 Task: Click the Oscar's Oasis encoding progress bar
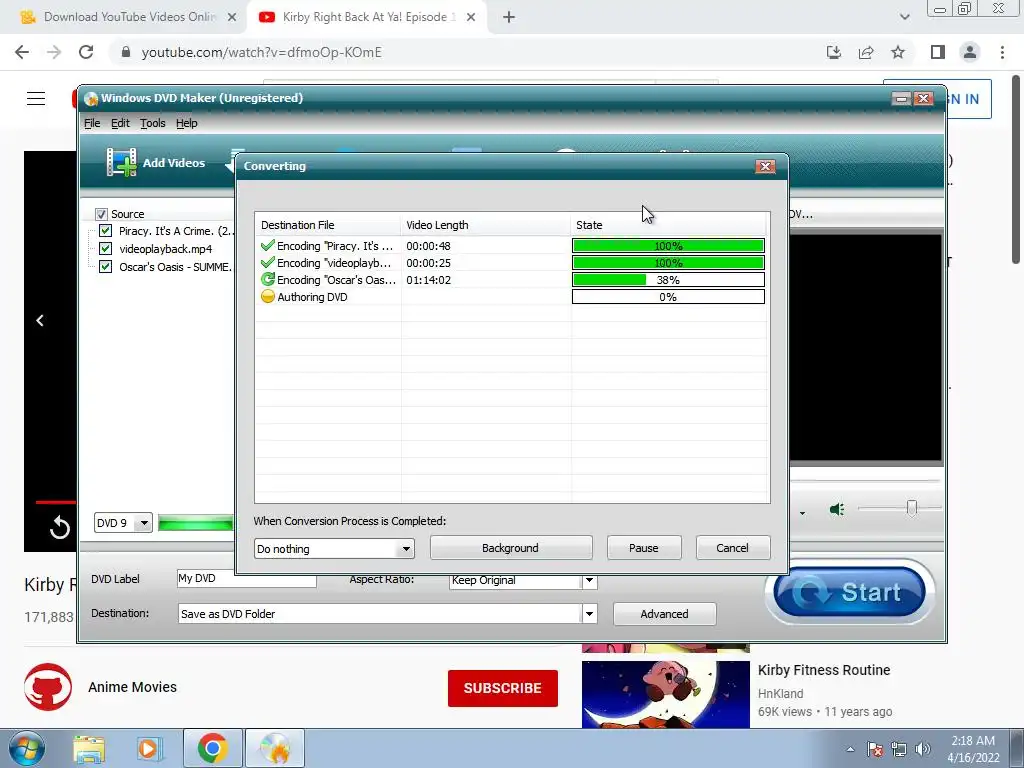pos(668,280)
